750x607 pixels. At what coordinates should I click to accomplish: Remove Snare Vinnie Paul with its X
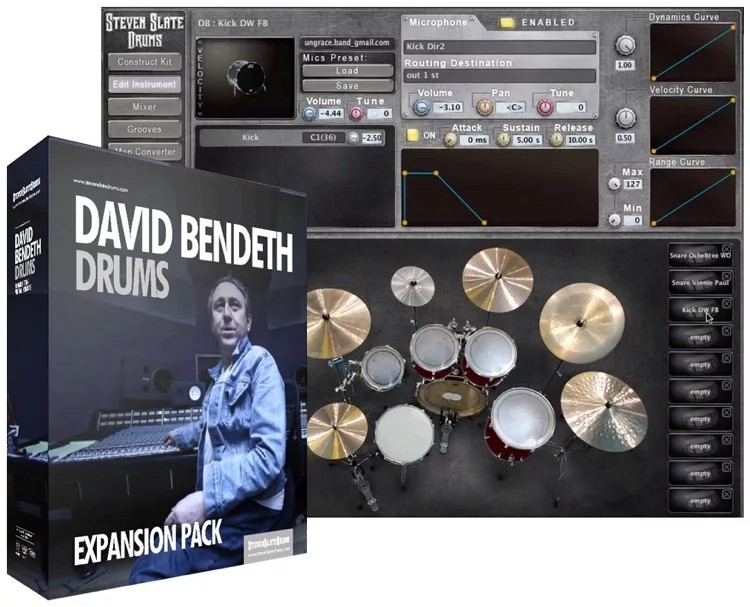point(727,276)
